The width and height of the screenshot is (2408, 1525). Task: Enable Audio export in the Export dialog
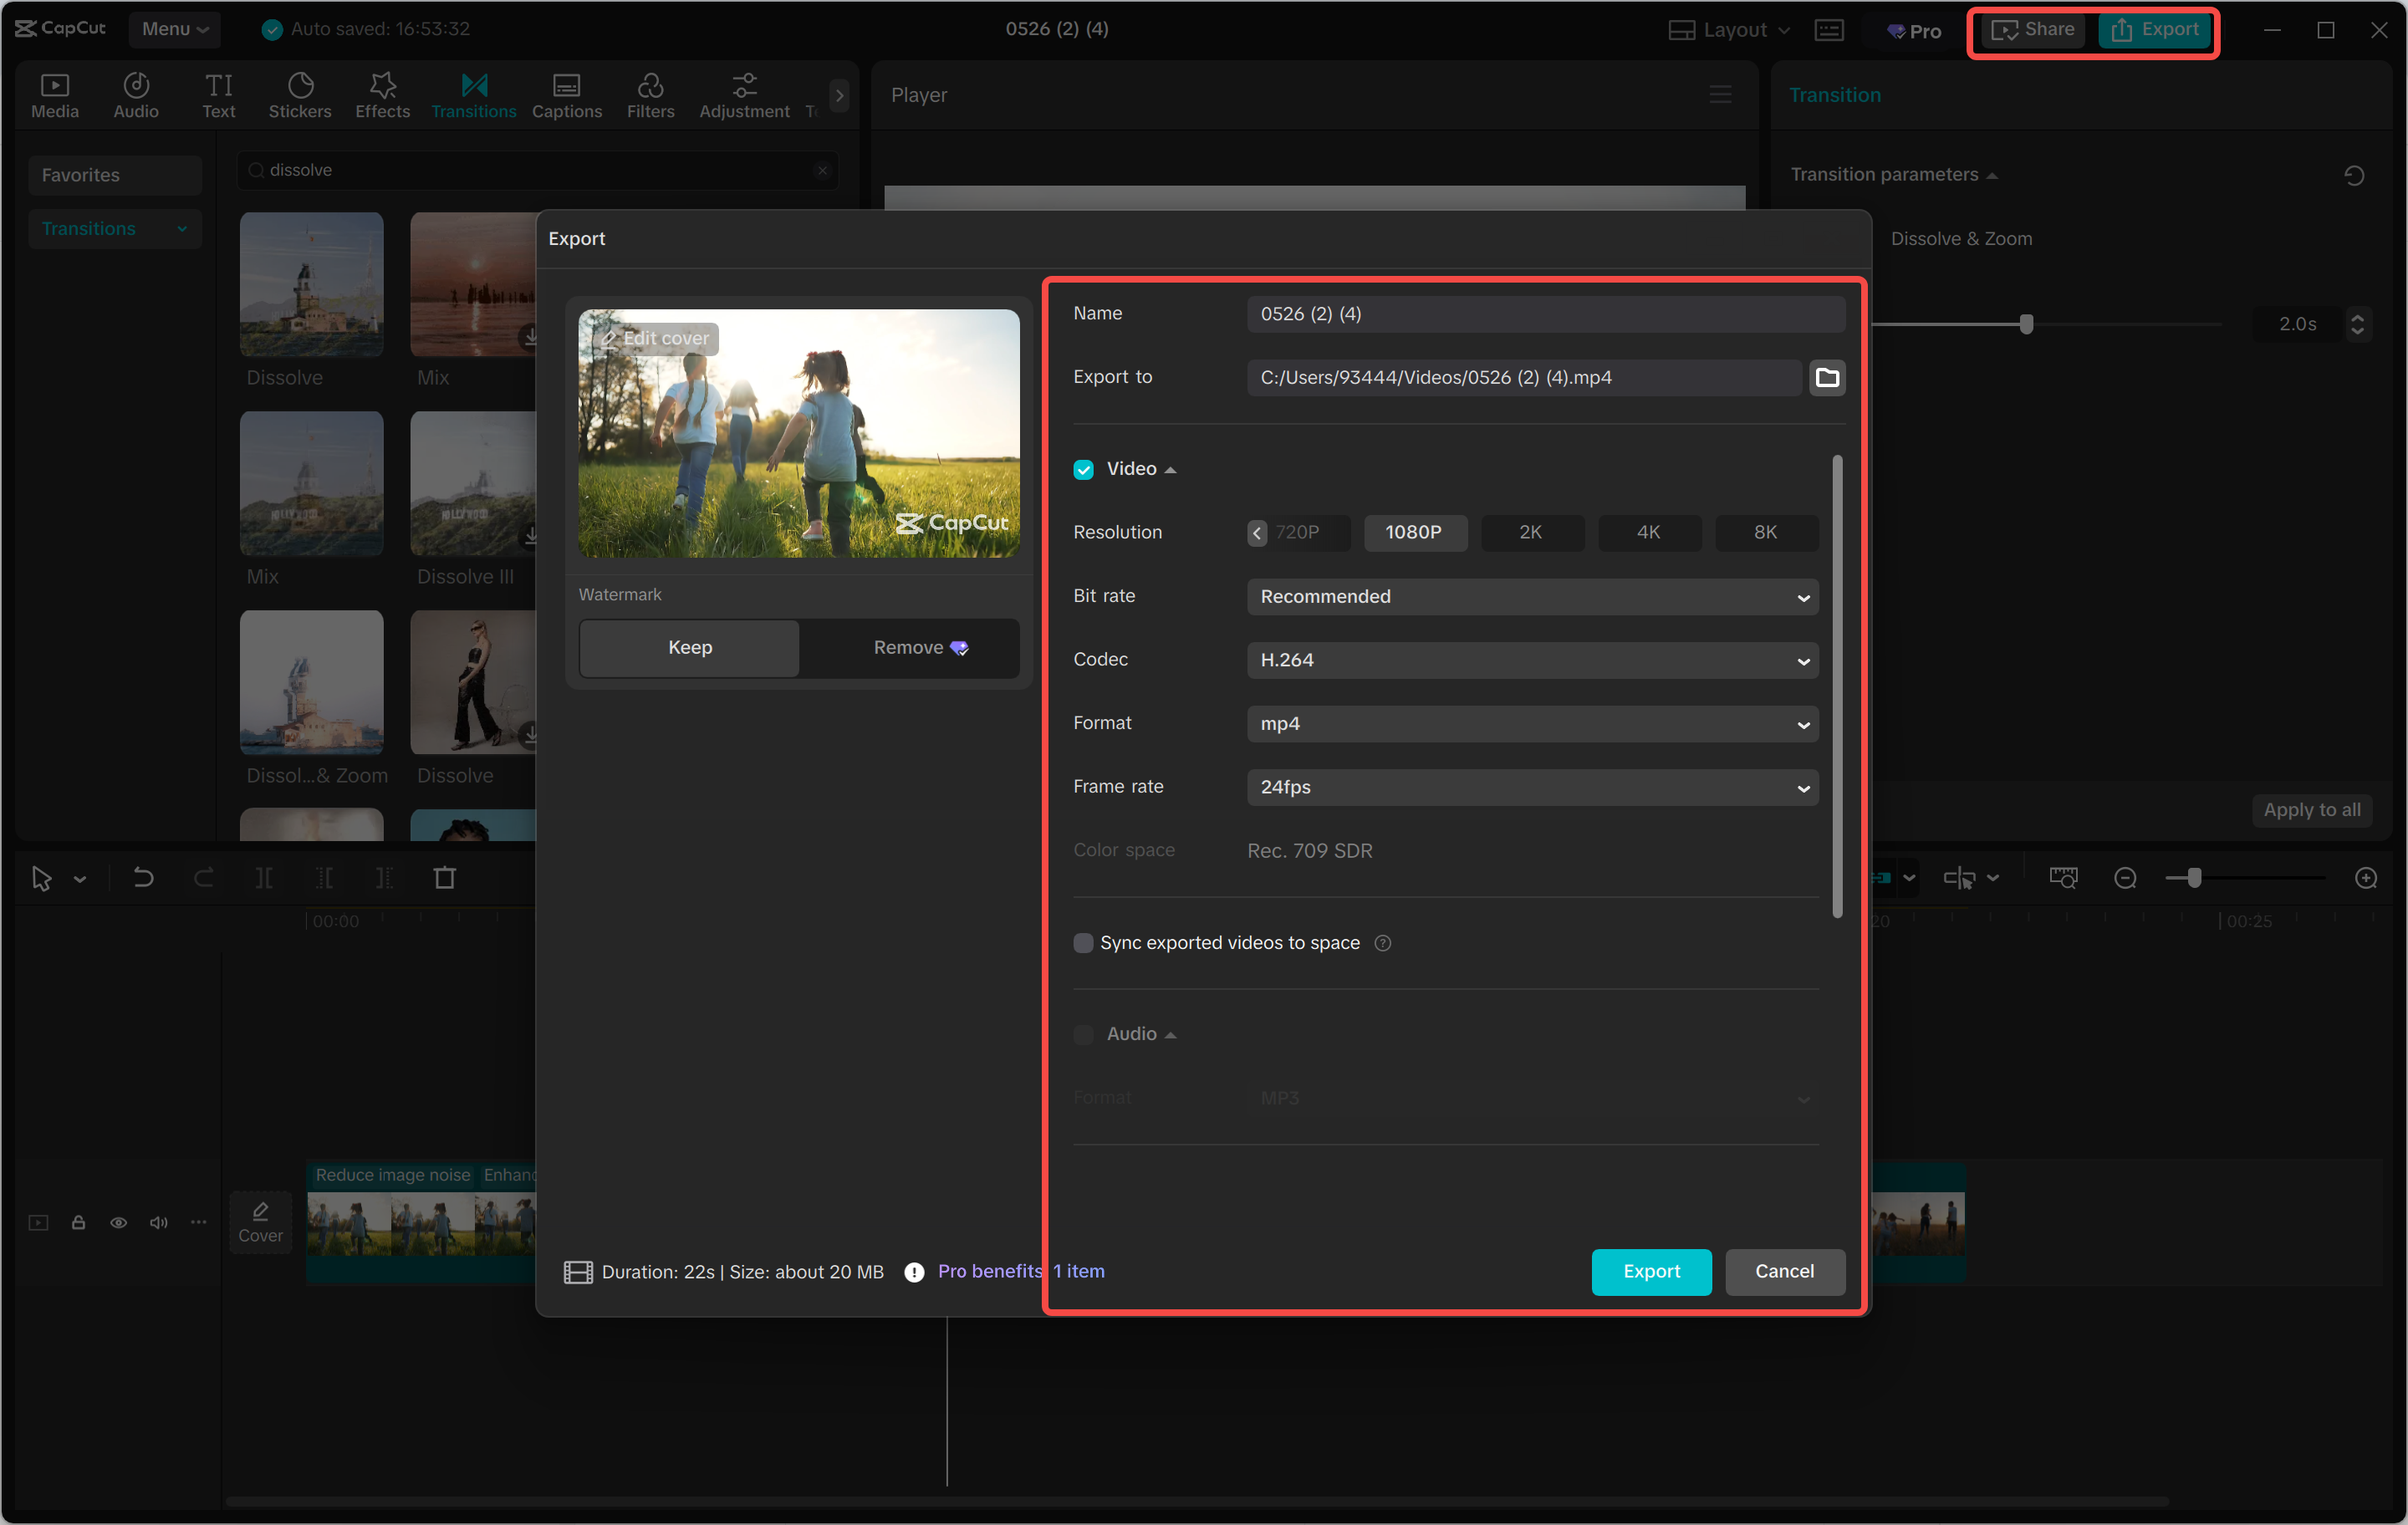tap(1083, 1034)
